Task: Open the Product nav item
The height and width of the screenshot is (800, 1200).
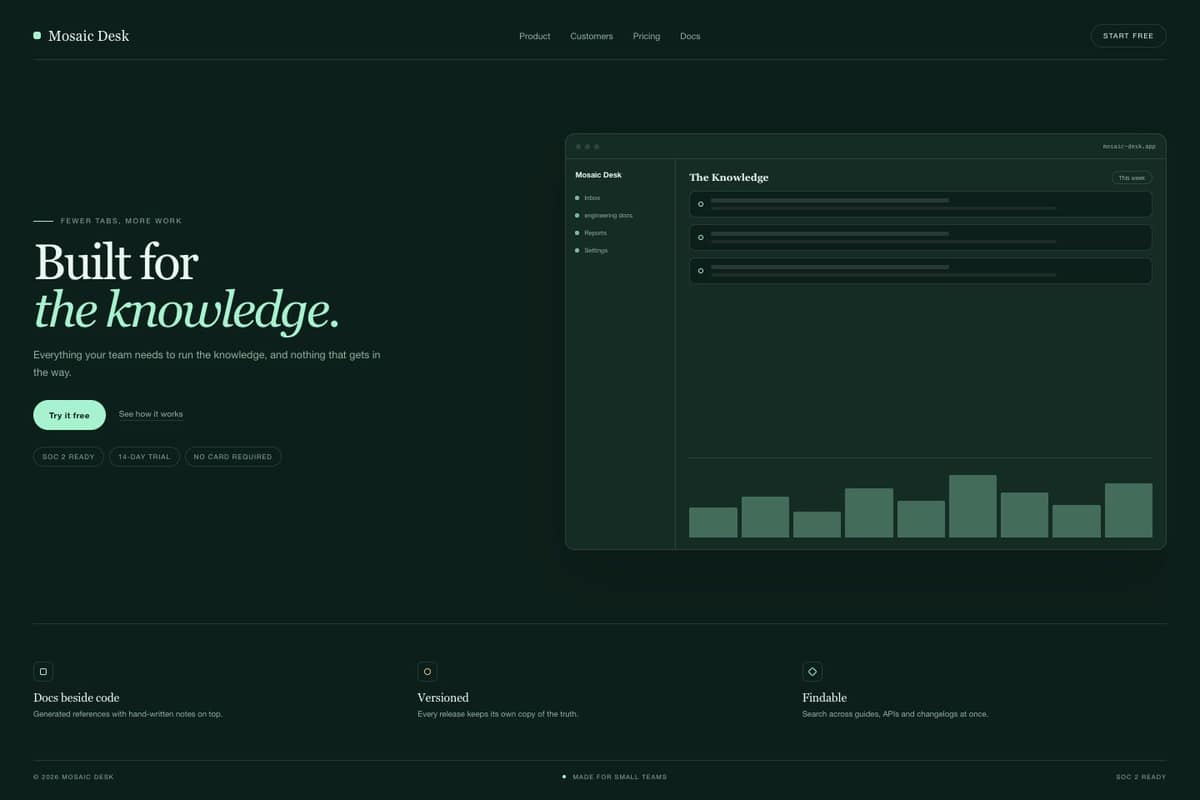Action: point(534,36)
